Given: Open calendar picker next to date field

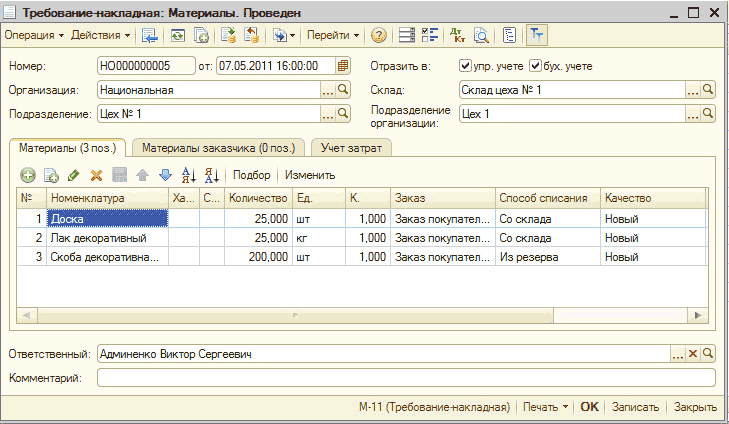Looking at the screenshot, I should pyautogui.click(x=343, y=66).
